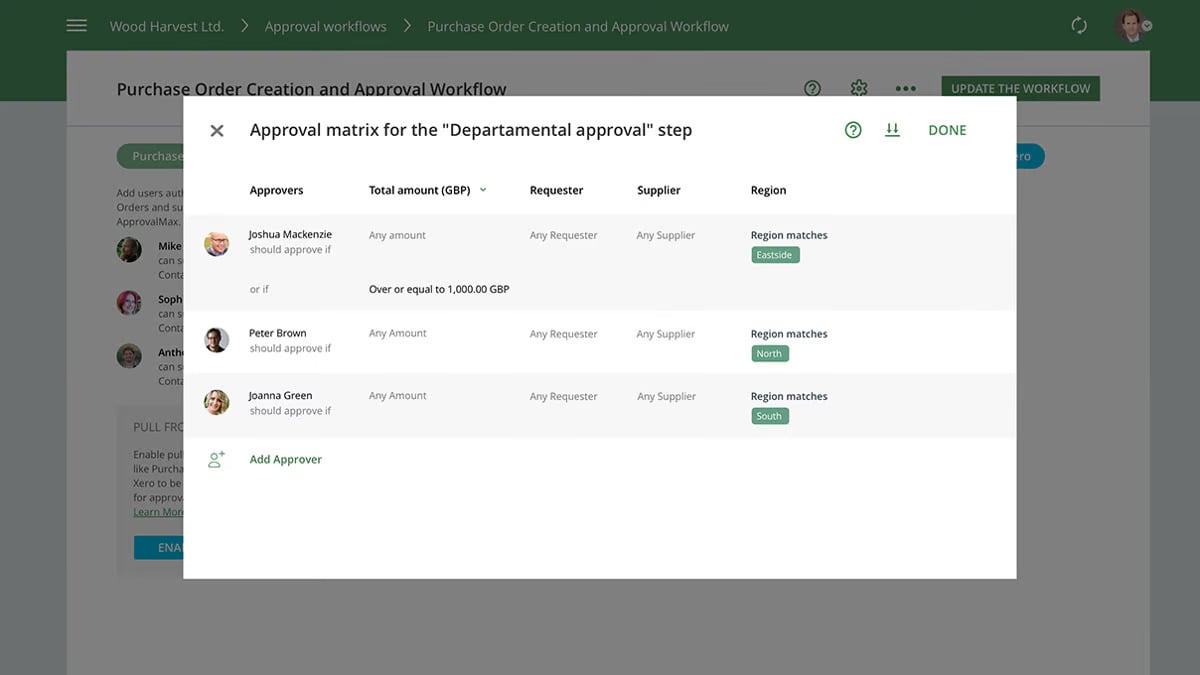Select the Joshua Mackenzie approver name
The image size is (1200, 675).
tap(290, 235)
